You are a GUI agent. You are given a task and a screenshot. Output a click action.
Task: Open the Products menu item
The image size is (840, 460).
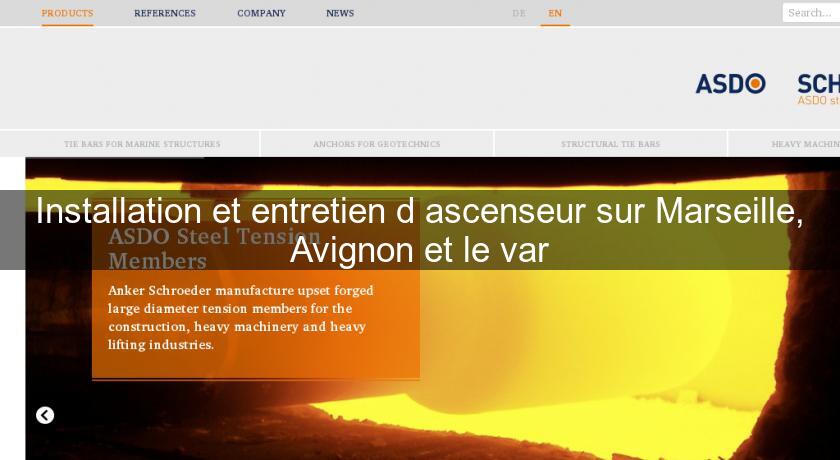tap(67, 13)
